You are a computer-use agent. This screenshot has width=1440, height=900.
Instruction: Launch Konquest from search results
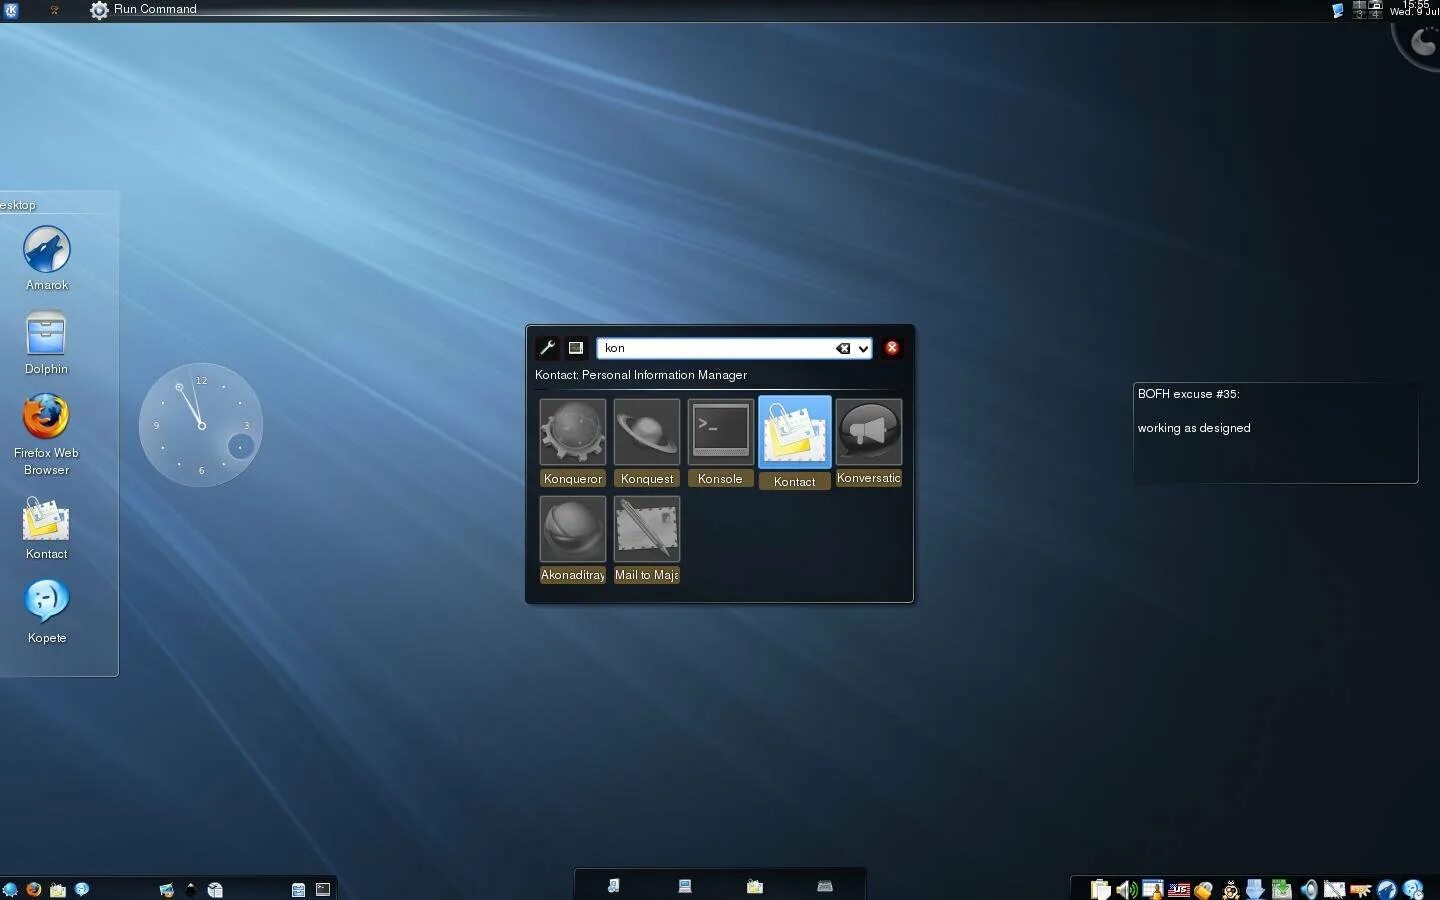tap(646, 443)
